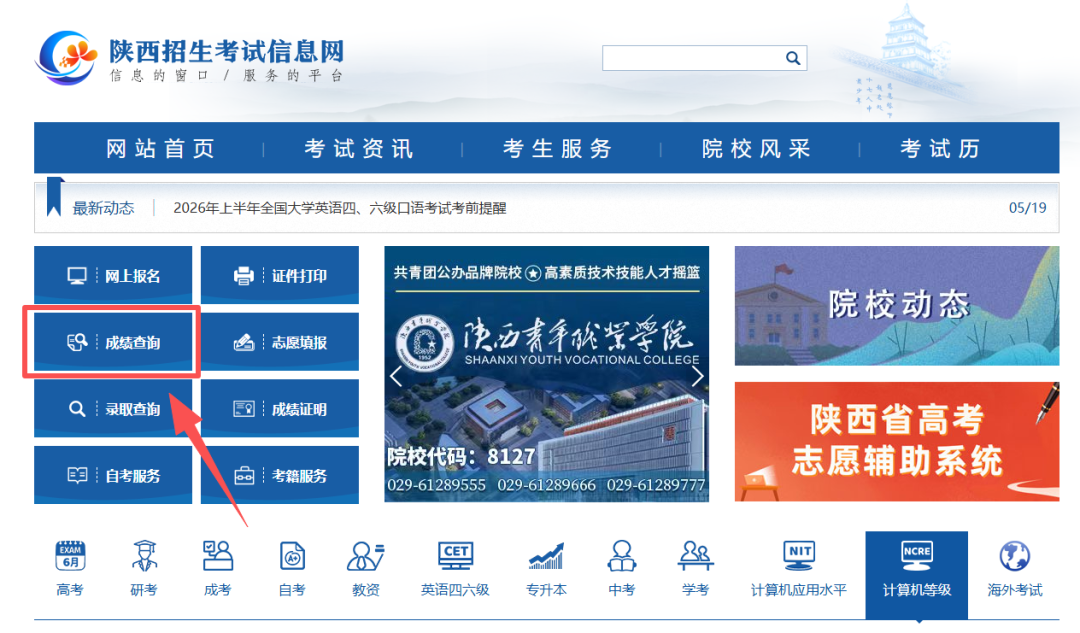Open the 陕西青年职业学院 banner image
The width and height of the screenshot is (1080, 633).
pos(546,374)
